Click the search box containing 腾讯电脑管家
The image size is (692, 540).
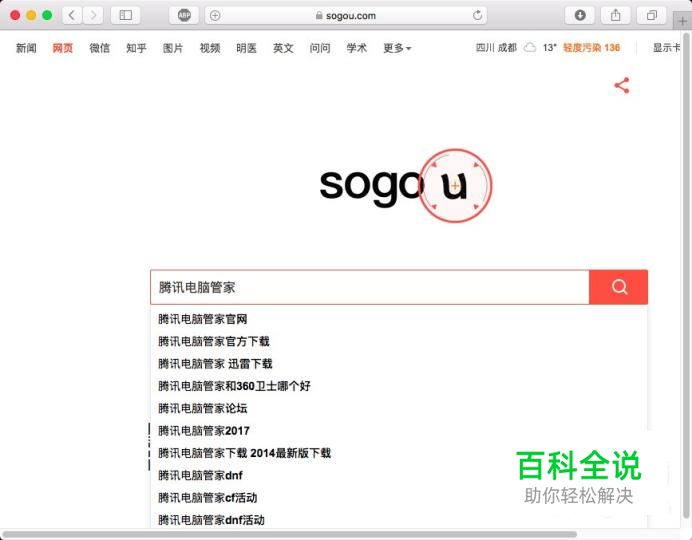tap(370, 287)
